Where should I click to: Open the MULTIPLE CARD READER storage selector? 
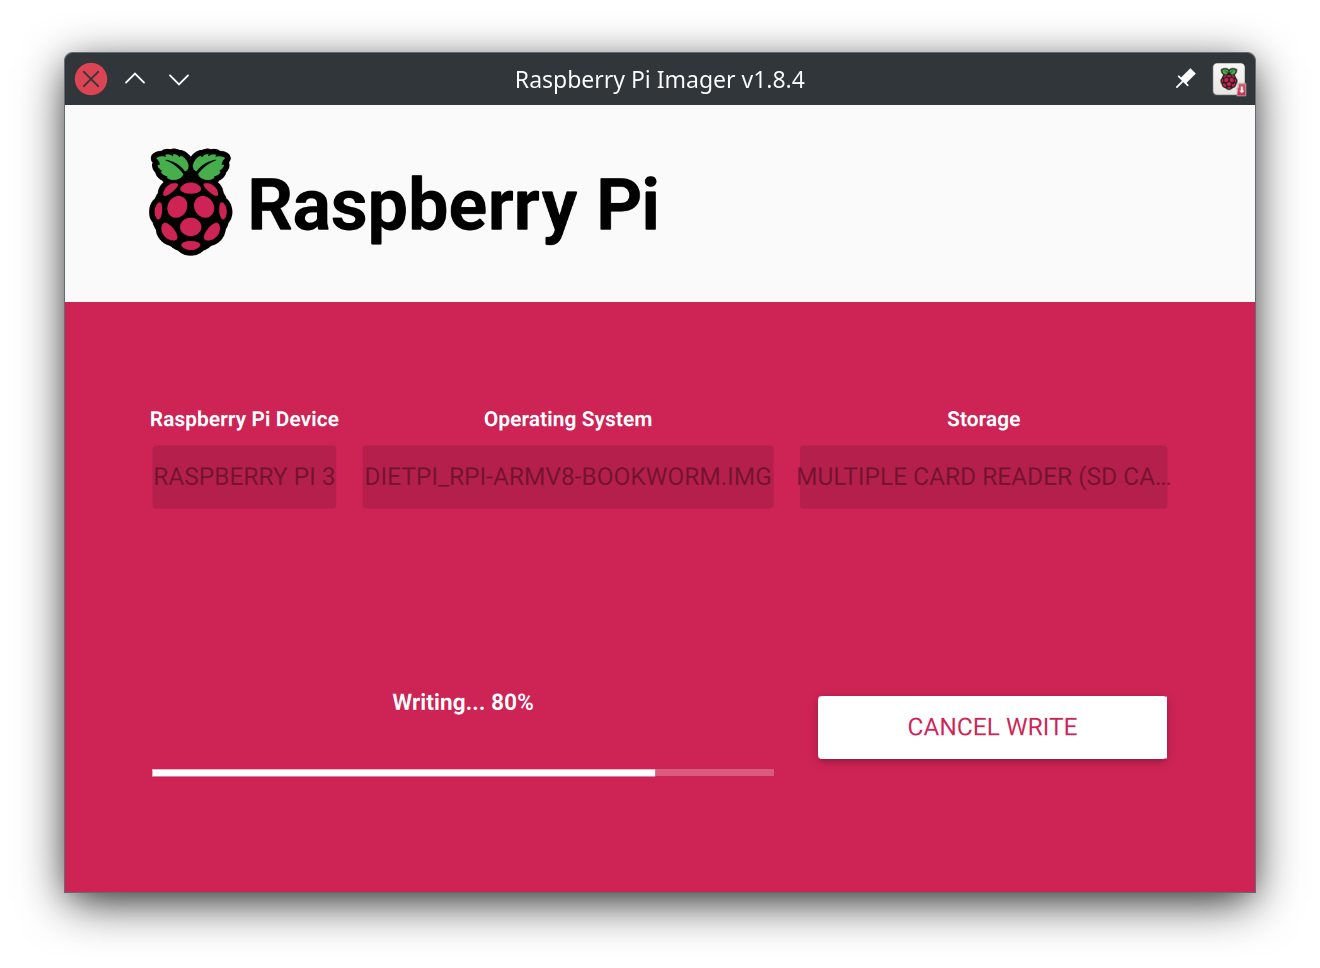tap(983, 477)
